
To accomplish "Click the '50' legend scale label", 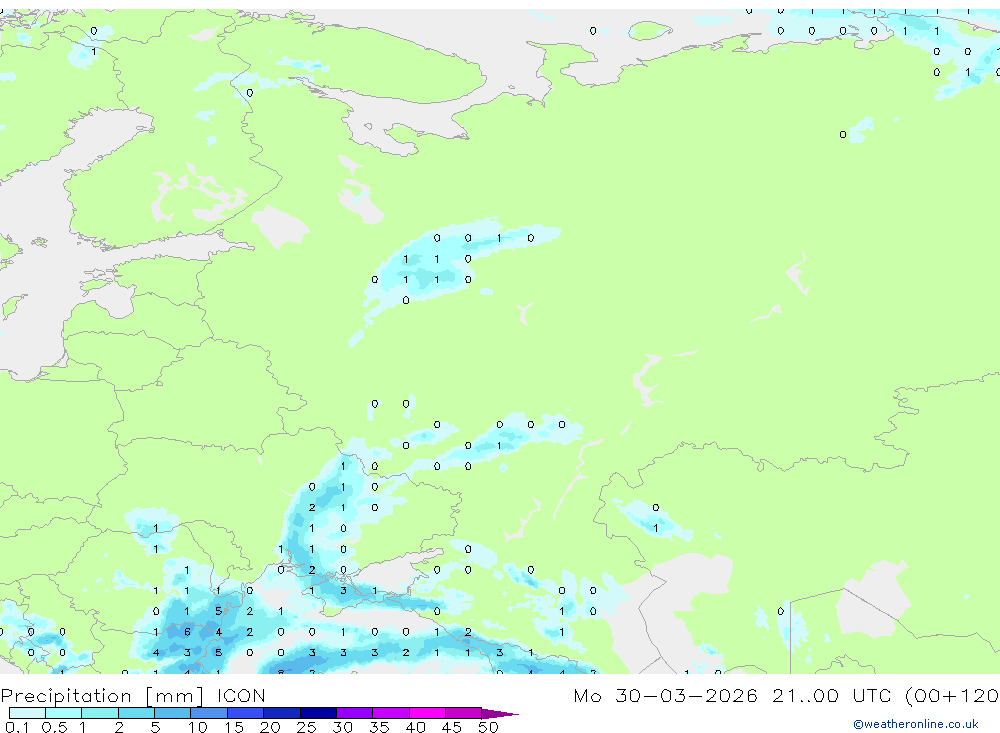I will pos(488,727).
